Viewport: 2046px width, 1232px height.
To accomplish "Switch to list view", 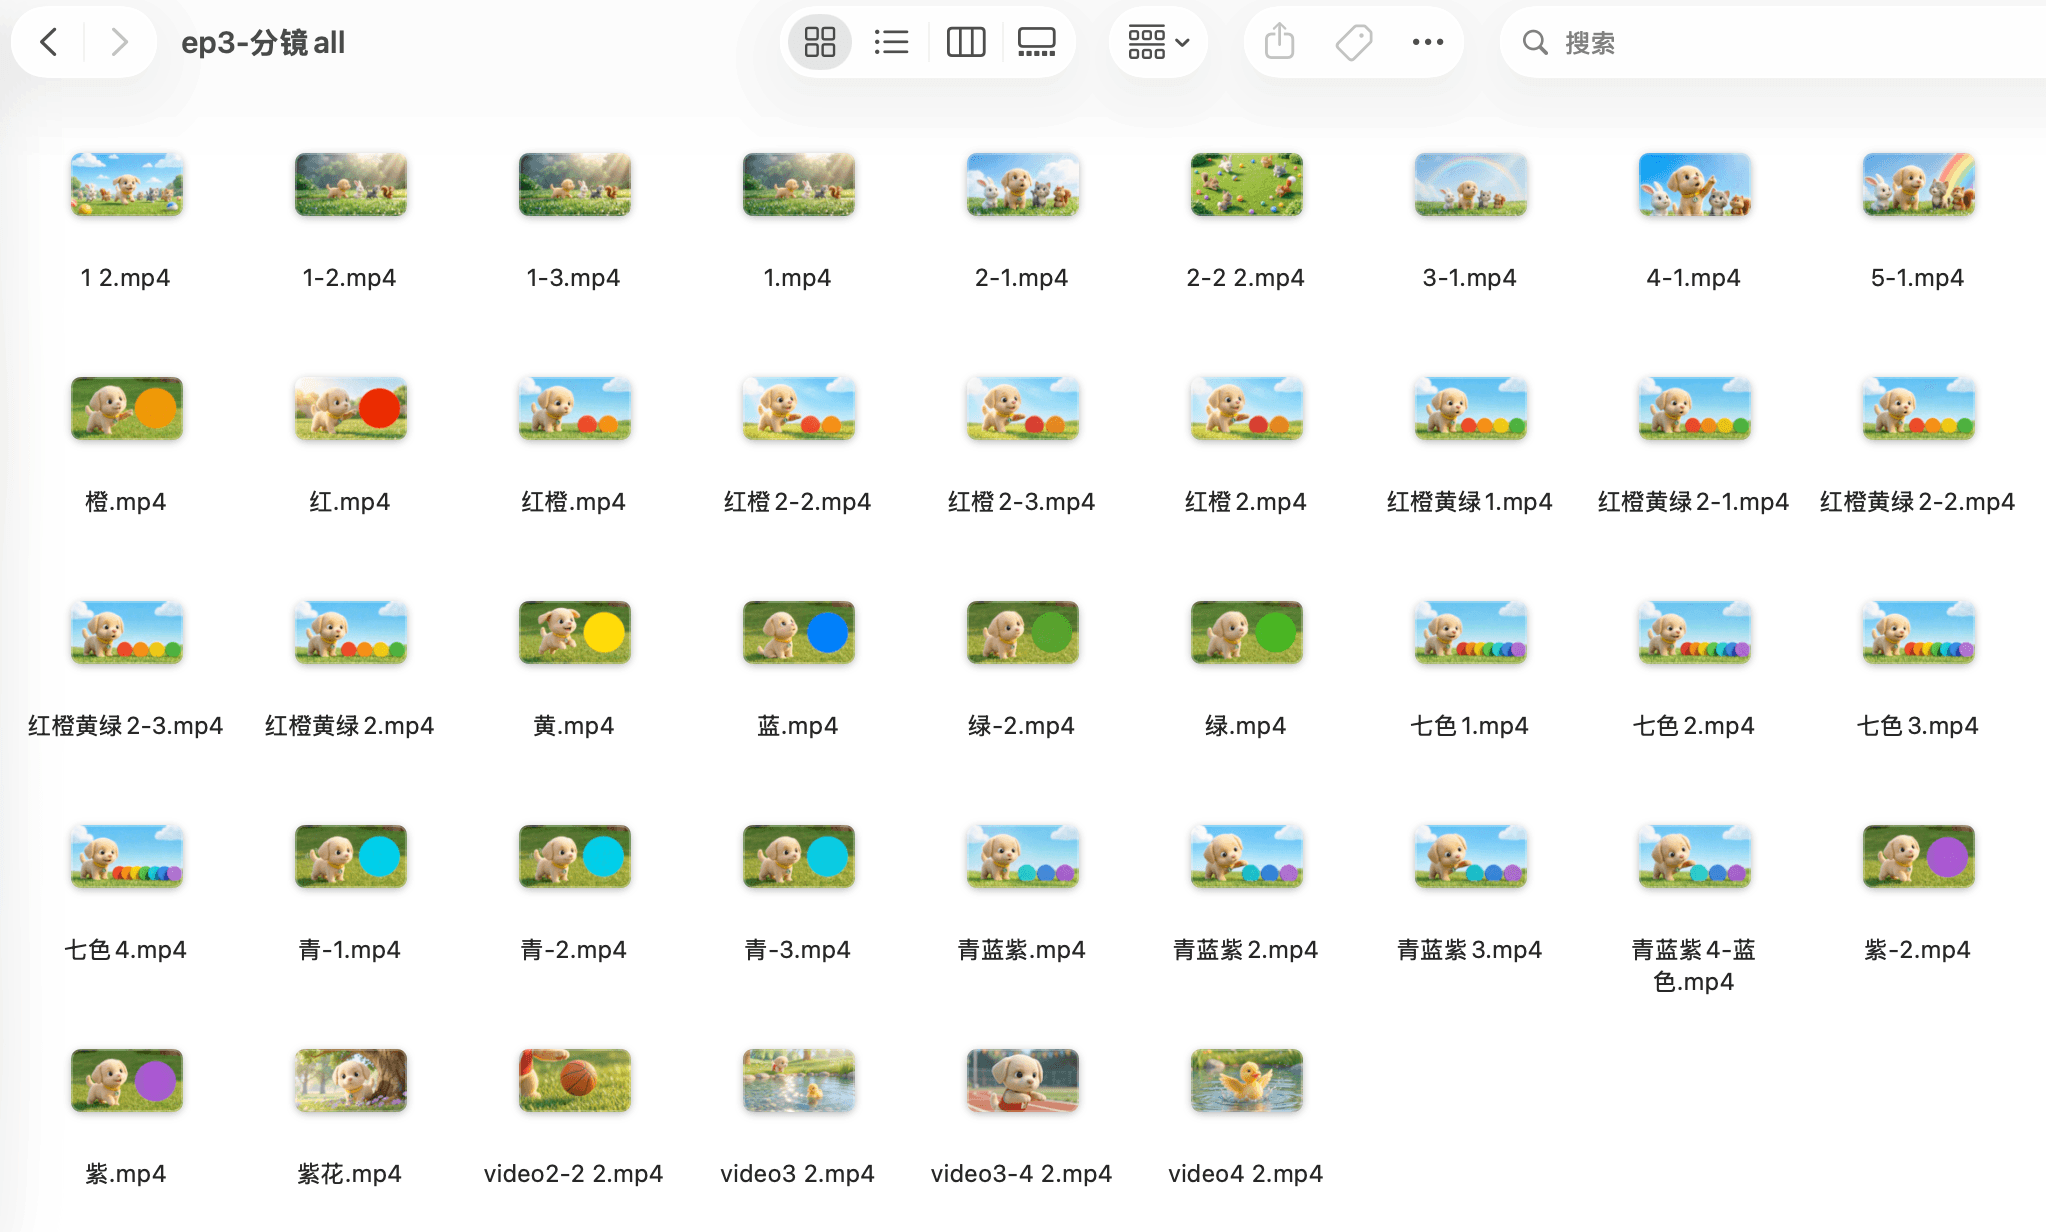I will [x=891, y=42].
